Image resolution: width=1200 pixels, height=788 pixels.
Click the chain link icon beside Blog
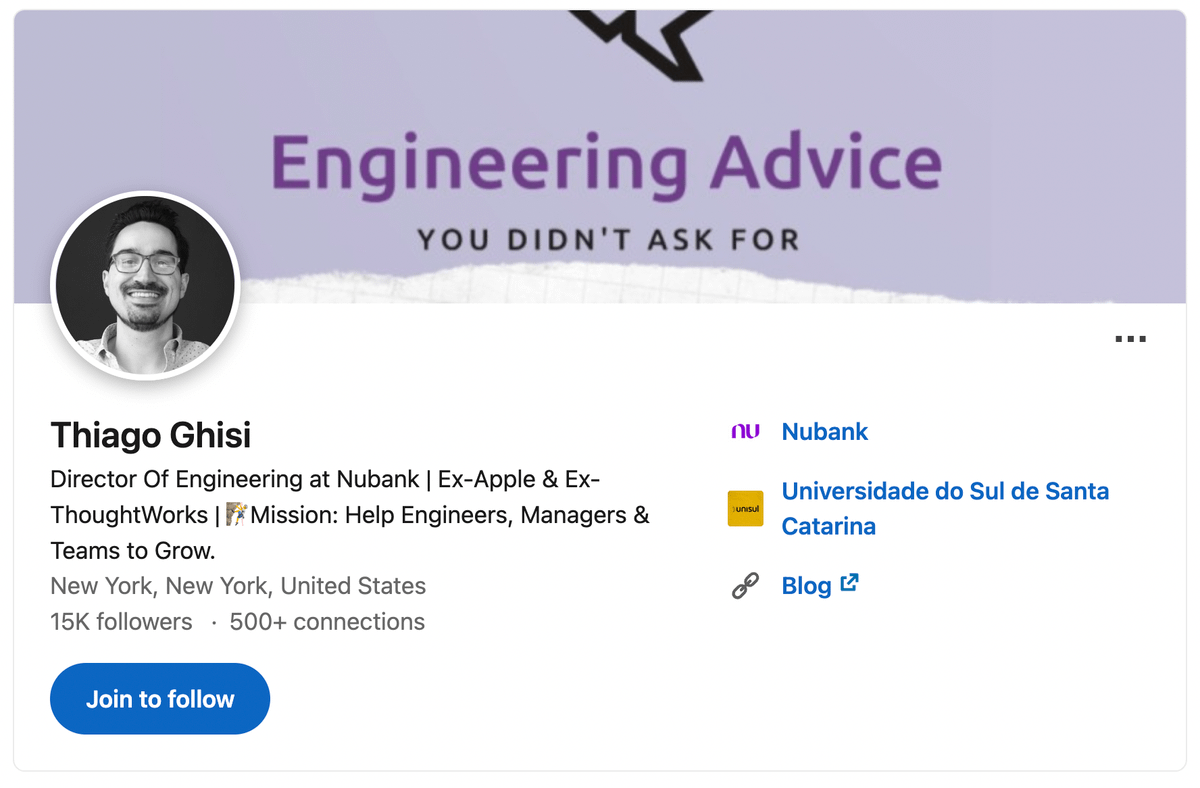[745, 585]
